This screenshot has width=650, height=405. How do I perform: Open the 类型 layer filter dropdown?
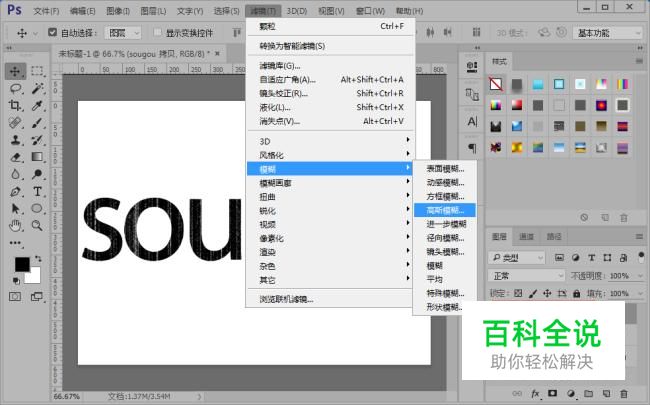517,258
